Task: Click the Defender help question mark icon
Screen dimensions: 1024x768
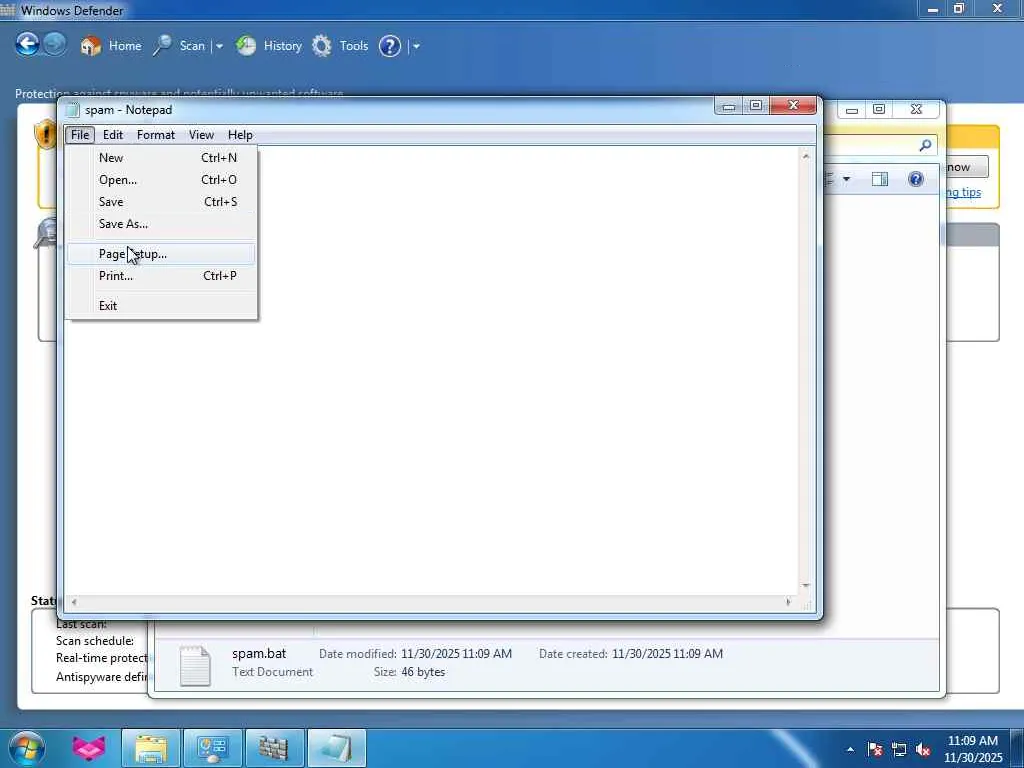Action: pyautogui.click(x=390, y=46)
